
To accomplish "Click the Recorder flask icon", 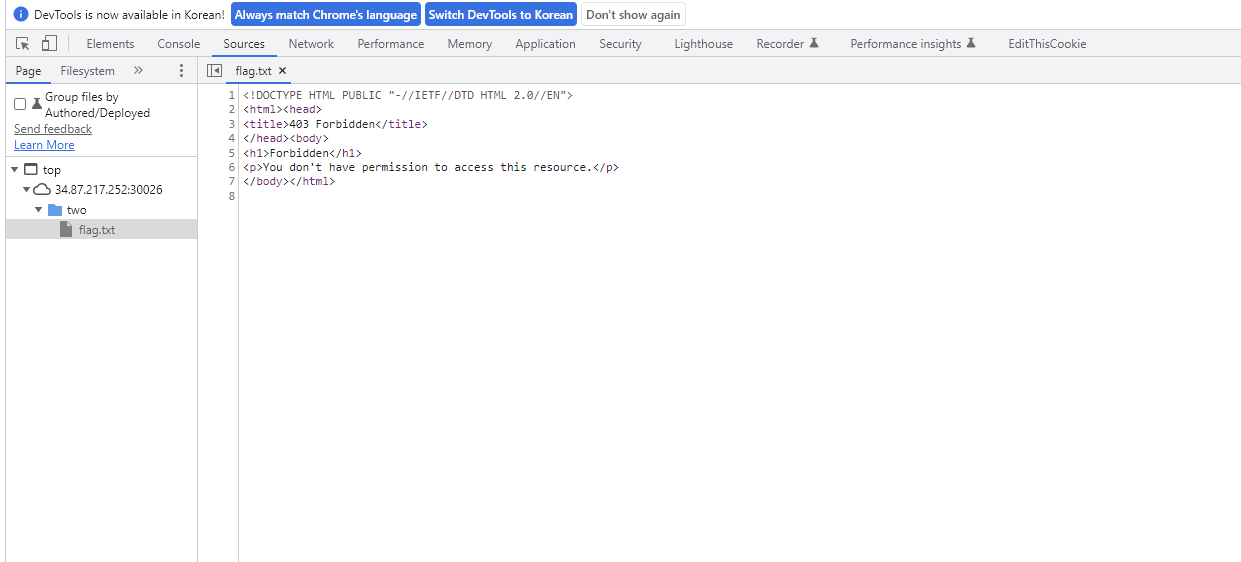I will tap(814, 43).
